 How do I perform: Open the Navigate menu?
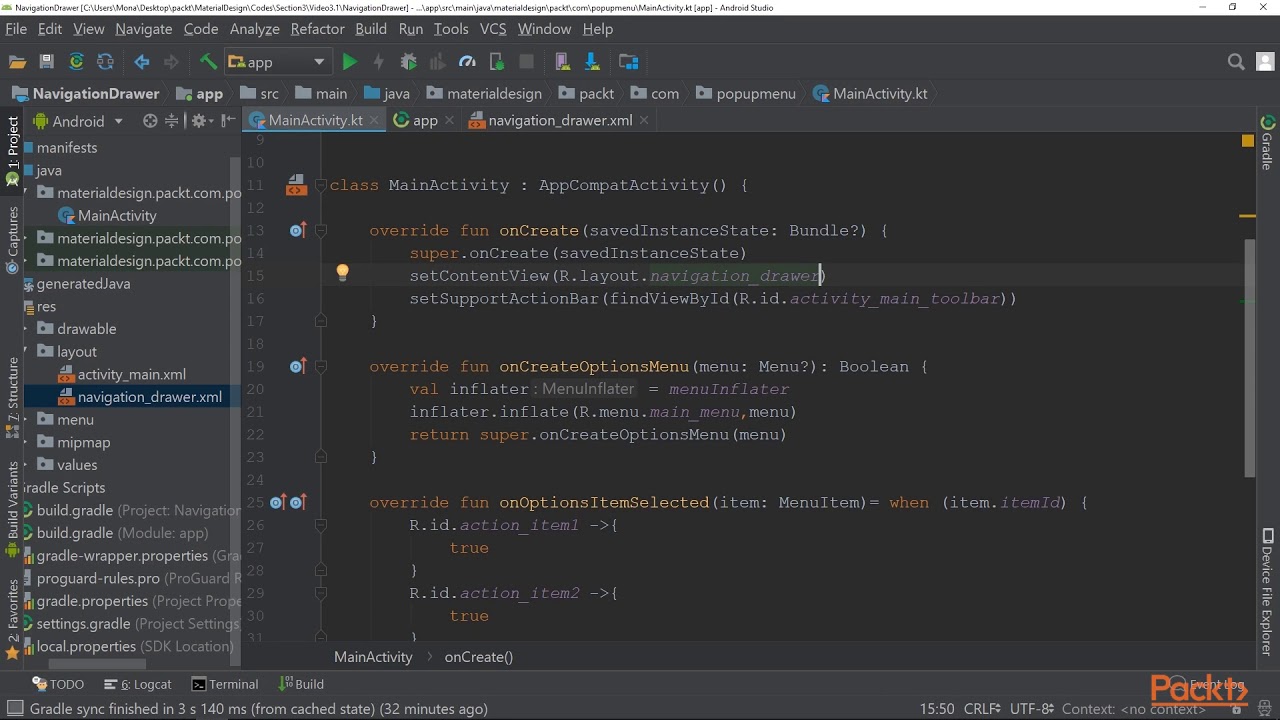pyautogui.click(x=144, y=29)
